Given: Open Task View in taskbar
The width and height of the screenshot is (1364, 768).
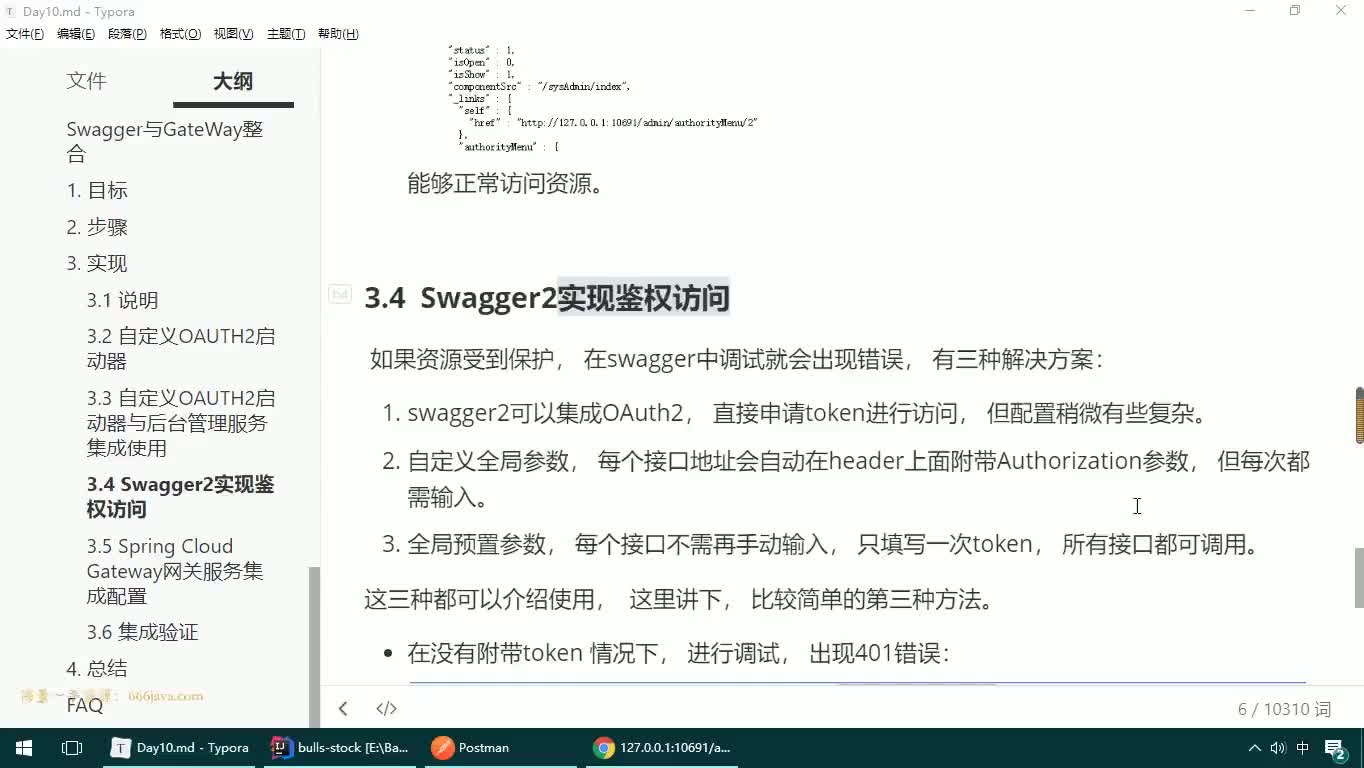Looking at the screenshot, I should coord(72,748).
